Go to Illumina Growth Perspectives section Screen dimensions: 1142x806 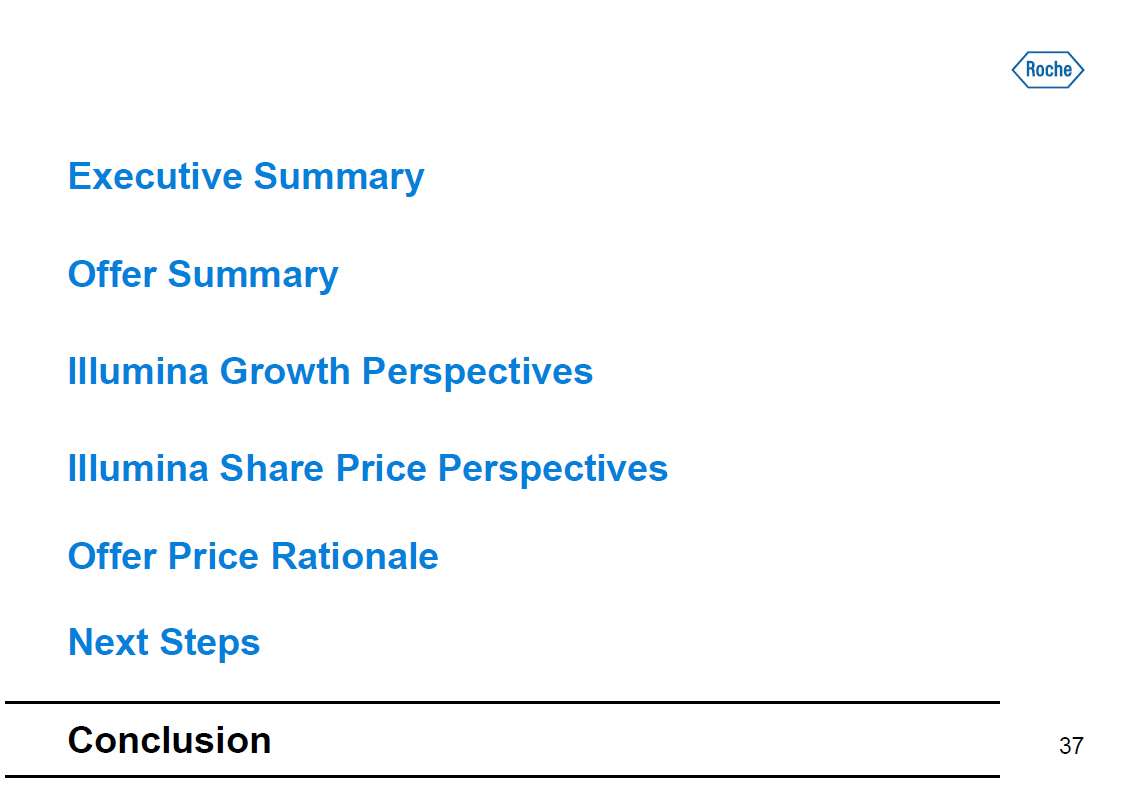coord(330,372)
